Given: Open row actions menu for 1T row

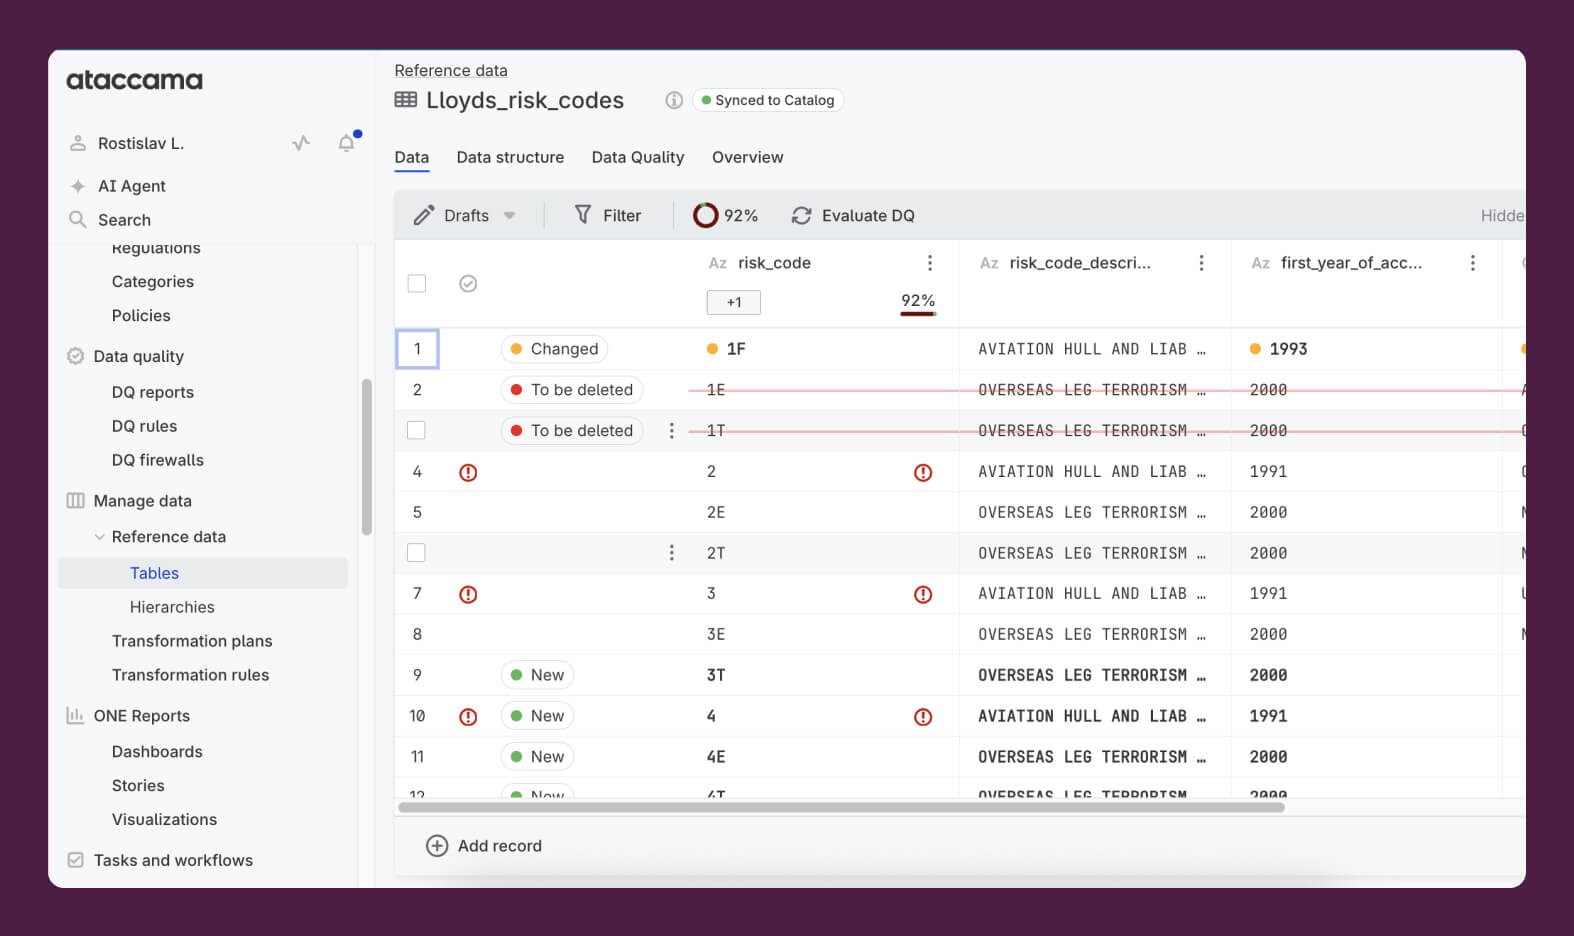Looking at the screenshot, I should tap(671, 430).
